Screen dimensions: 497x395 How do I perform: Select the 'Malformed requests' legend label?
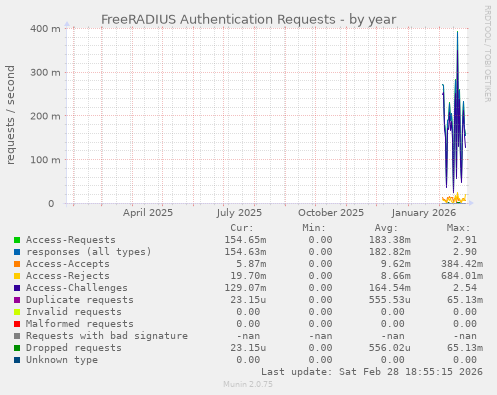[80, 324]
